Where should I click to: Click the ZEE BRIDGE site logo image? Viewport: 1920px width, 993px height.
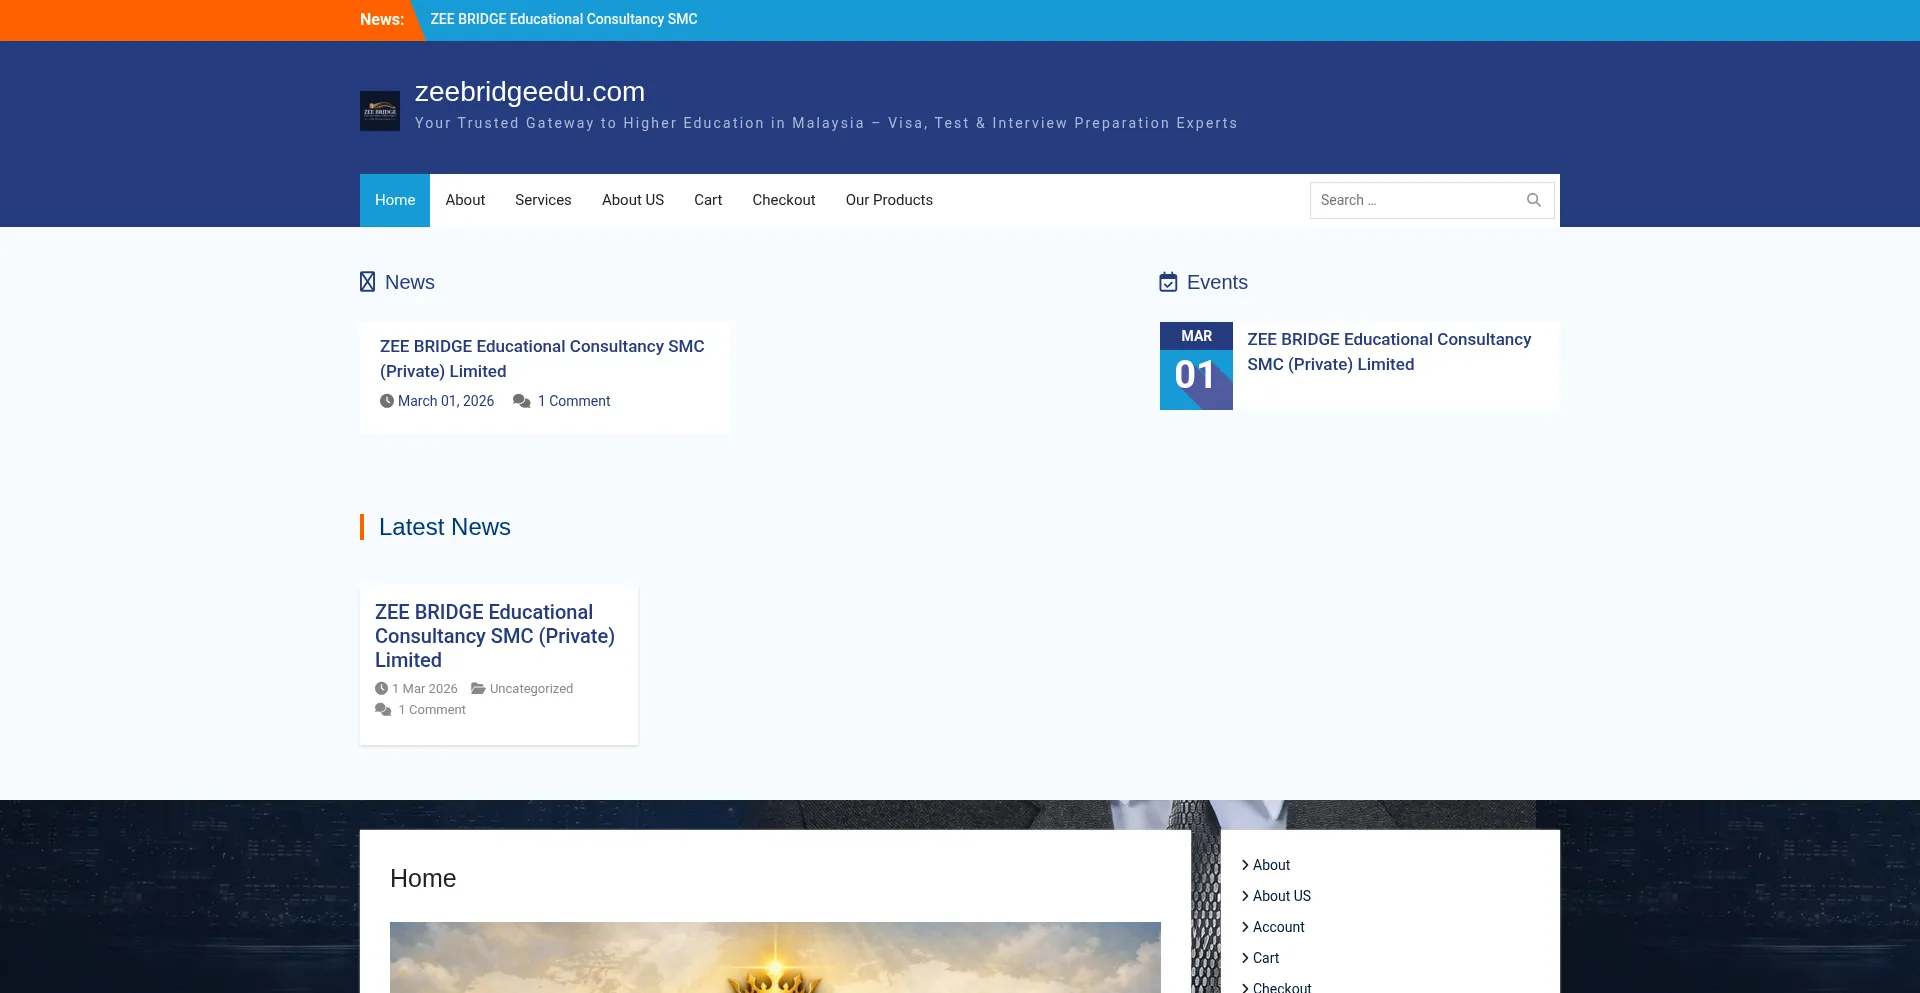click(x=380, y=111)
